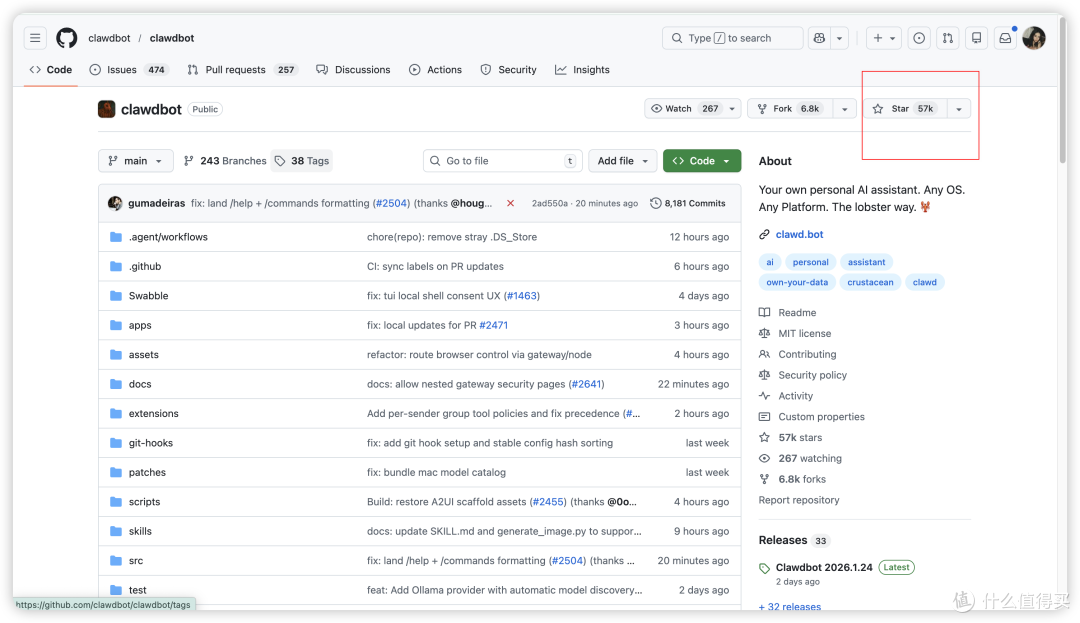Open the Swabble folder
The width and height of the screenshot is (1080, 623).
point(148,296)
